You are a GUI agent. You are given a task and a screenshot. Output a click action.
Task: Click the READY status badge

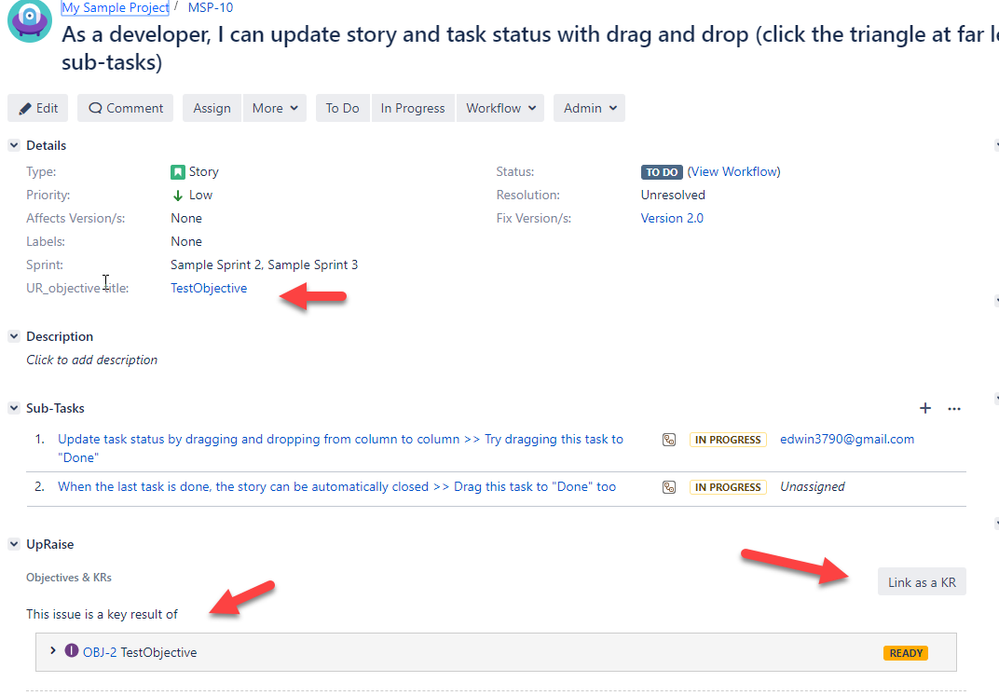coord(905,653)
